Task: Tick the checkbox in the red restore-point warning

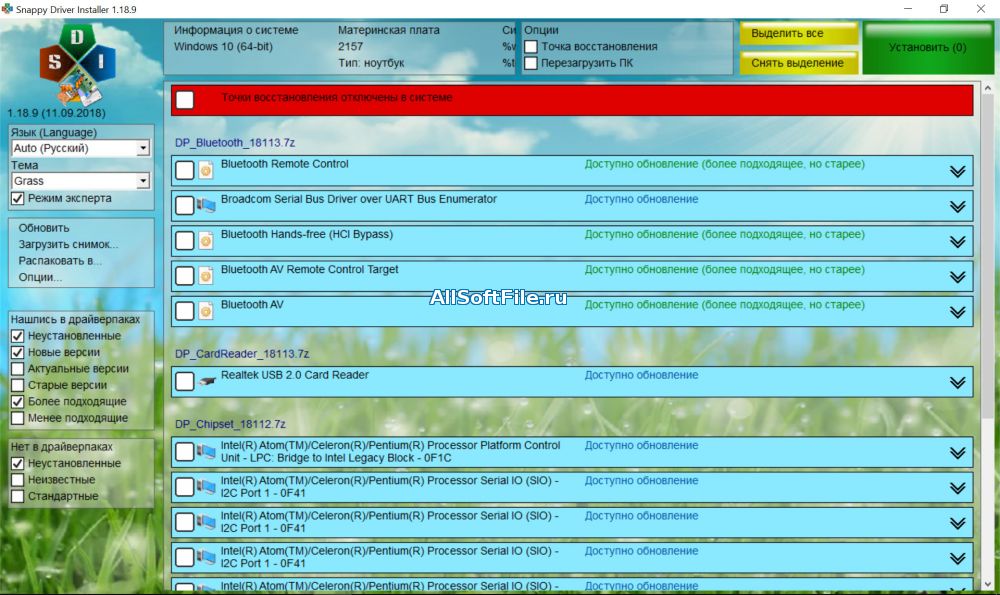Action: [x=185, y=99]
